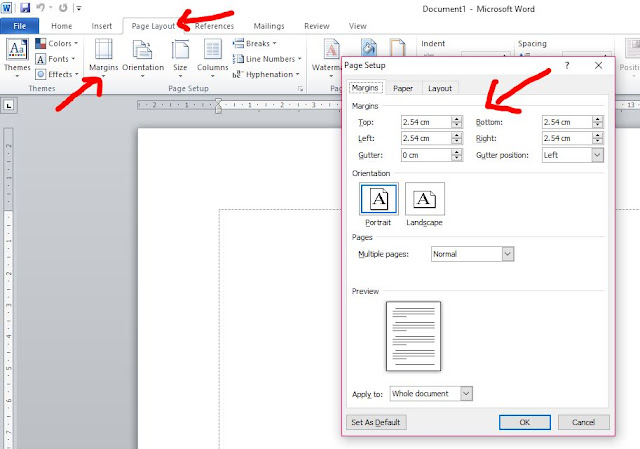Open the Themes gallery button

(17, 57)
